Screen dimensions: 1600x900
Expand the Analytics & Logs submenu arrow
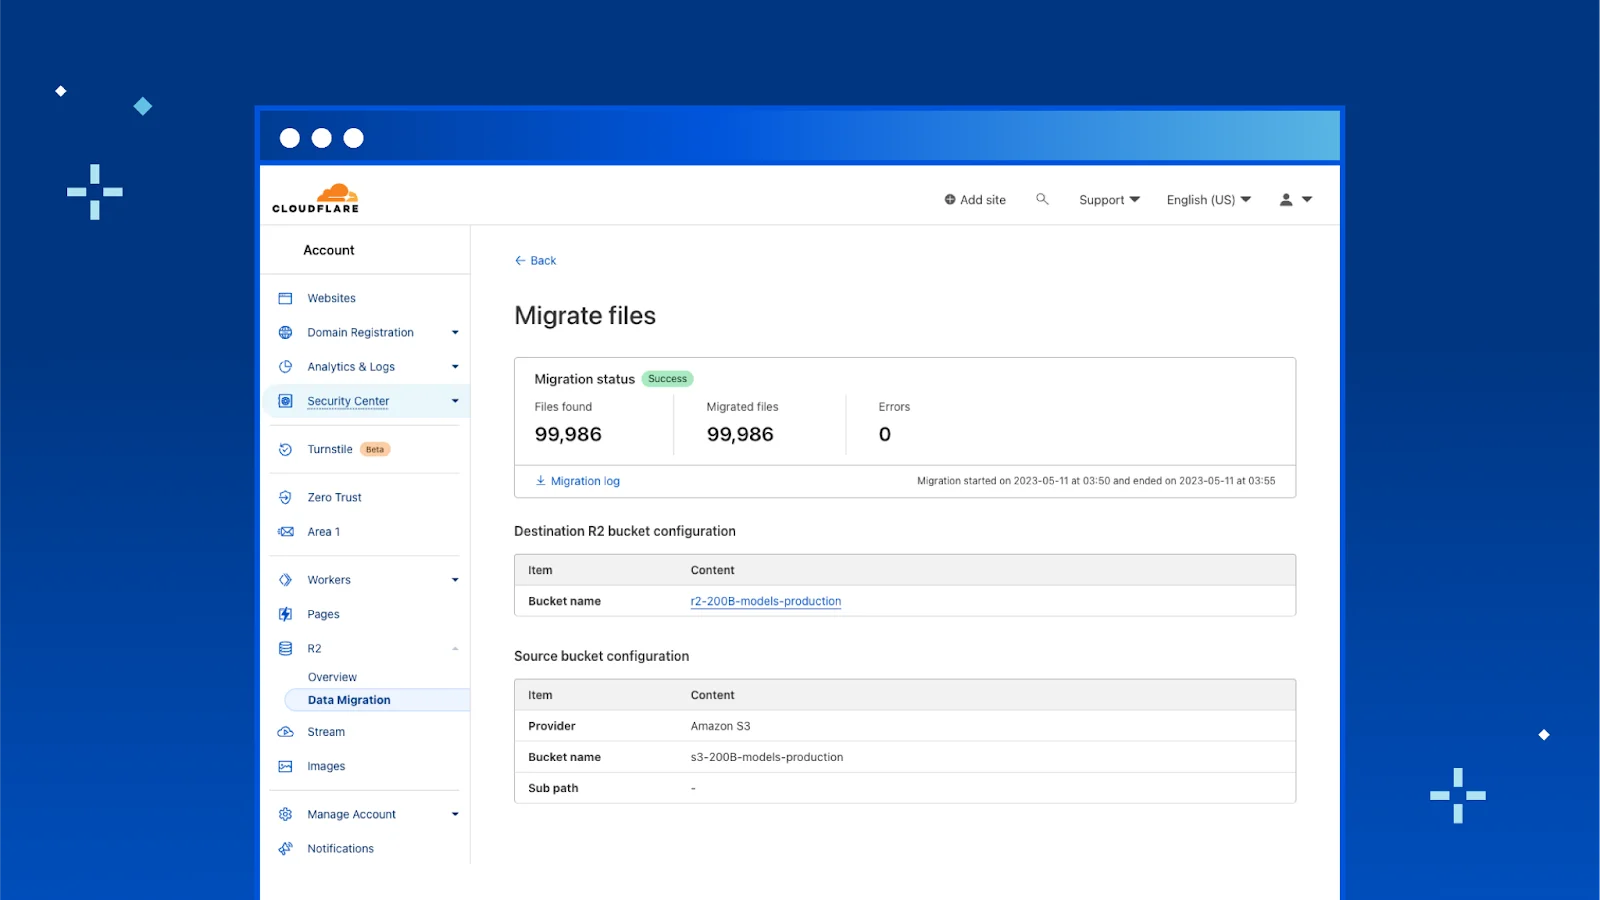coord(455,367)
